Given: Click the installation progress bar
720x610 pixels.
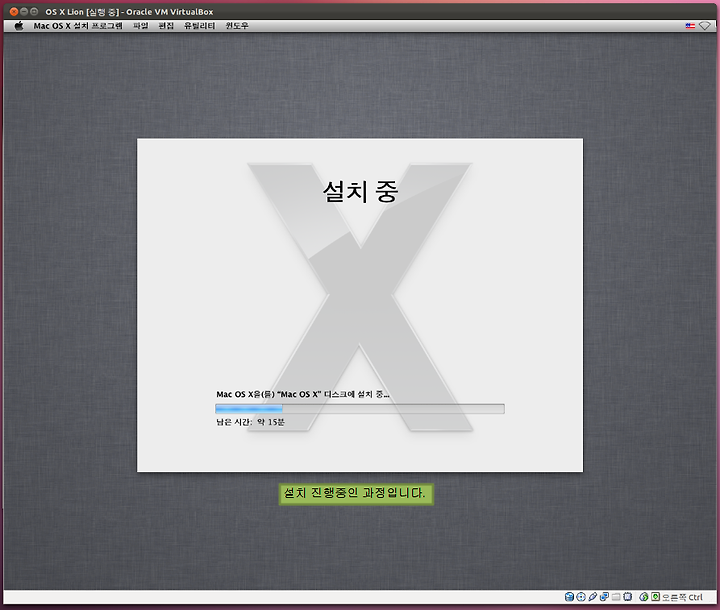Looking at the screenshot, I should tap(360, 408).
